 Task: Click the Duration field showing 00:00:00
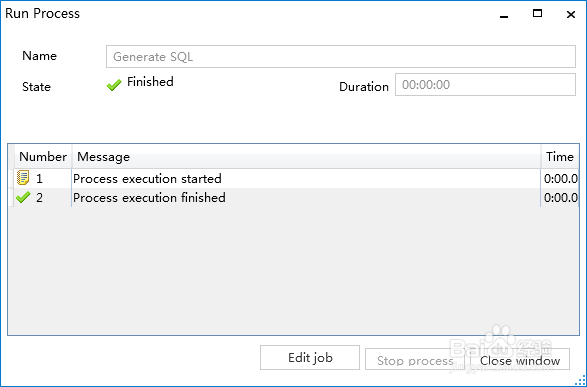click(x=485, y=85)
